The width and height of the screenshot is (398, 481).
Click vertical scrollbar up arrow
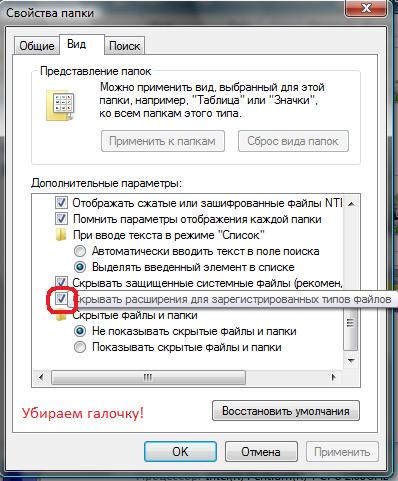click(351, 204)
